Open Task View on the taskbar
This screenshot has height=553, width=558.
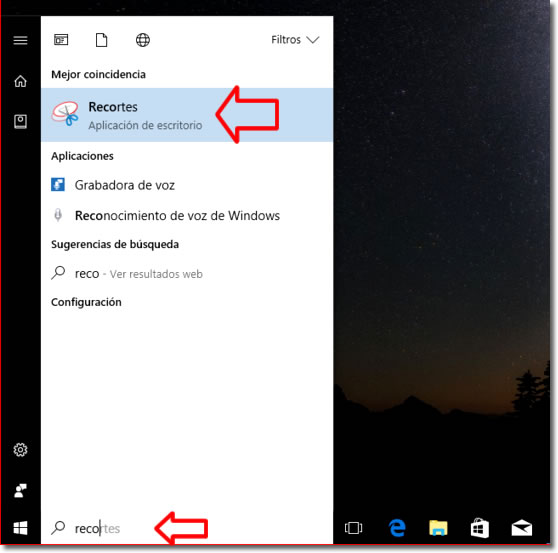tap(353, 528)
